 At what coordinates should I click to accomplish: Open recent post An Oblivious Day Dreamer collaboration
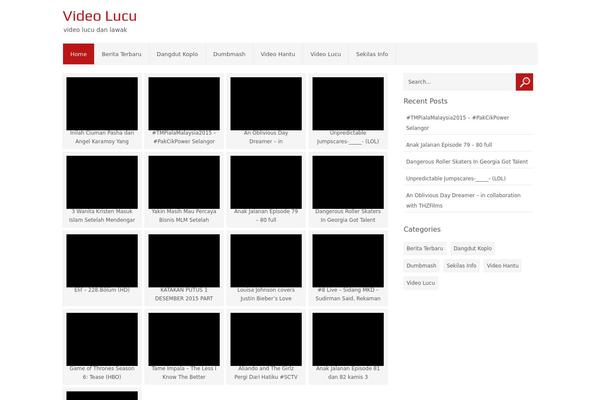pos(463,200)
